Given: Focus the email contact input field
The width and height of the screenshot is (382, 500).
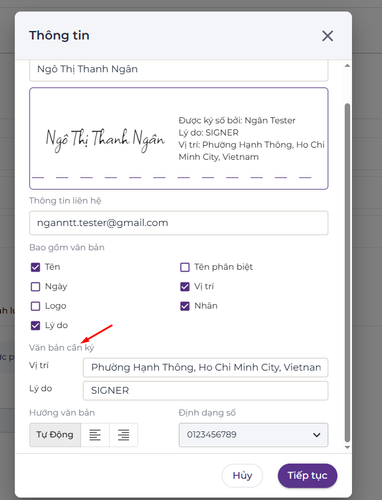Looking at the screenshot, I should point(179,223).
